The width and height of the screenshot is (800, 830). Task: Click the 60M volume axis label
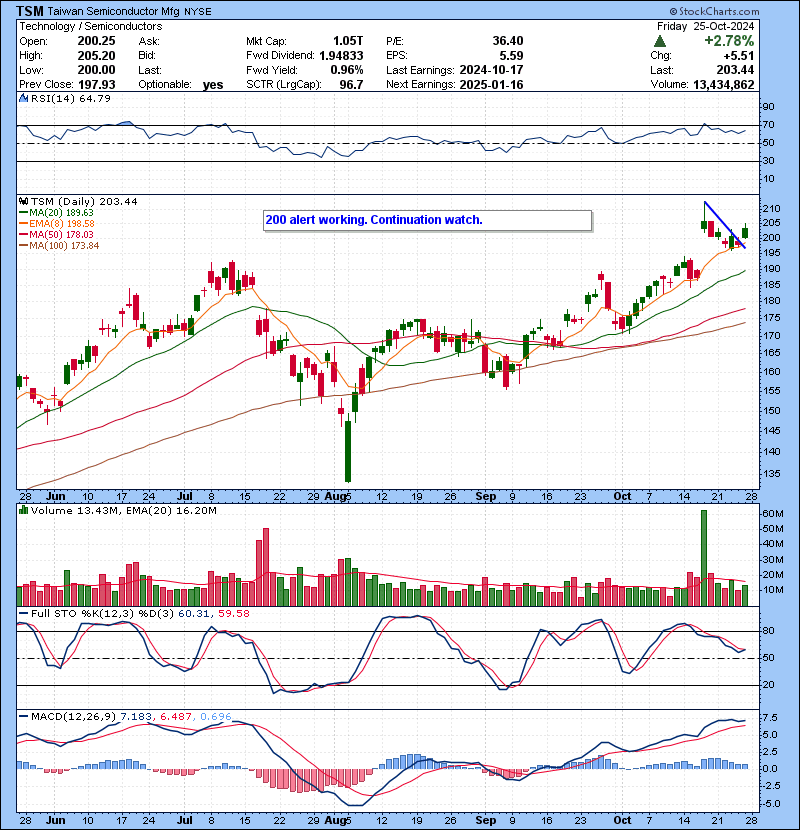click(x=773, y=514)
